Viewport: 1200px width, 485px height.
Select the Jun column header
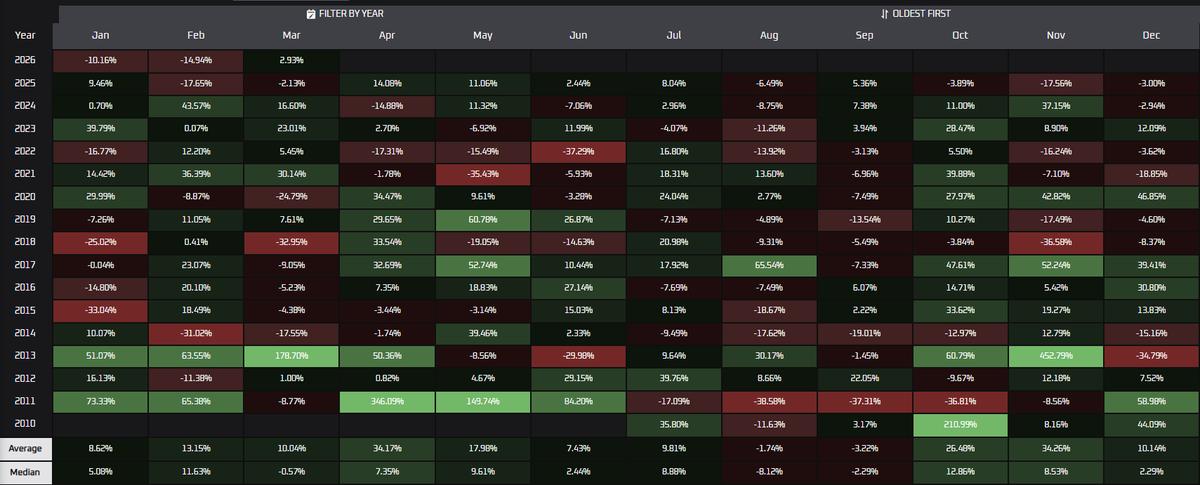[x=578, y=35]
